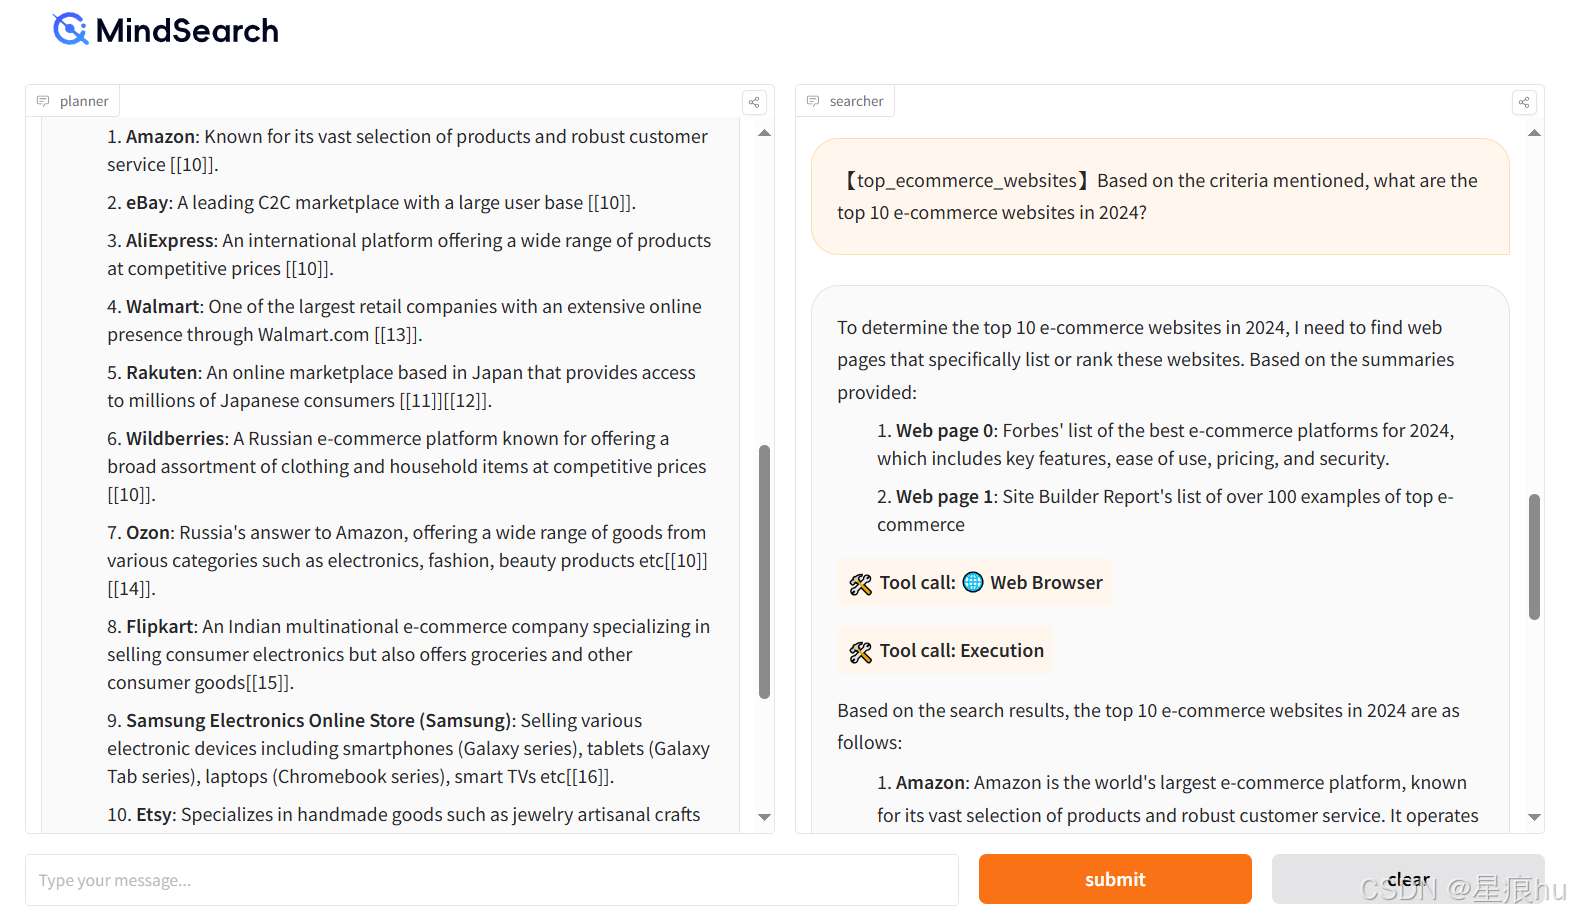Click the Rakuten list entry
The width and height of the screenshot is (1571, 917).
tap(402, 386)
